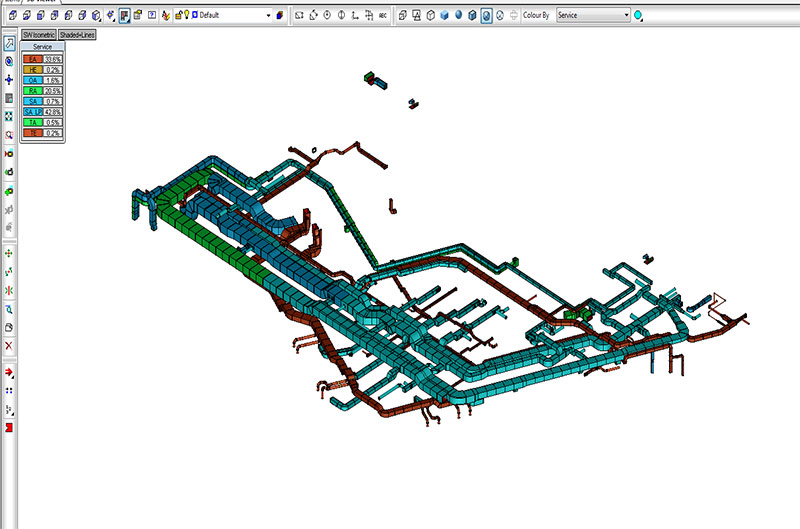This screenshot has height=529, width=800.
Task: Click the OA light blue colour swatch
Action: (x=33, y=80)
